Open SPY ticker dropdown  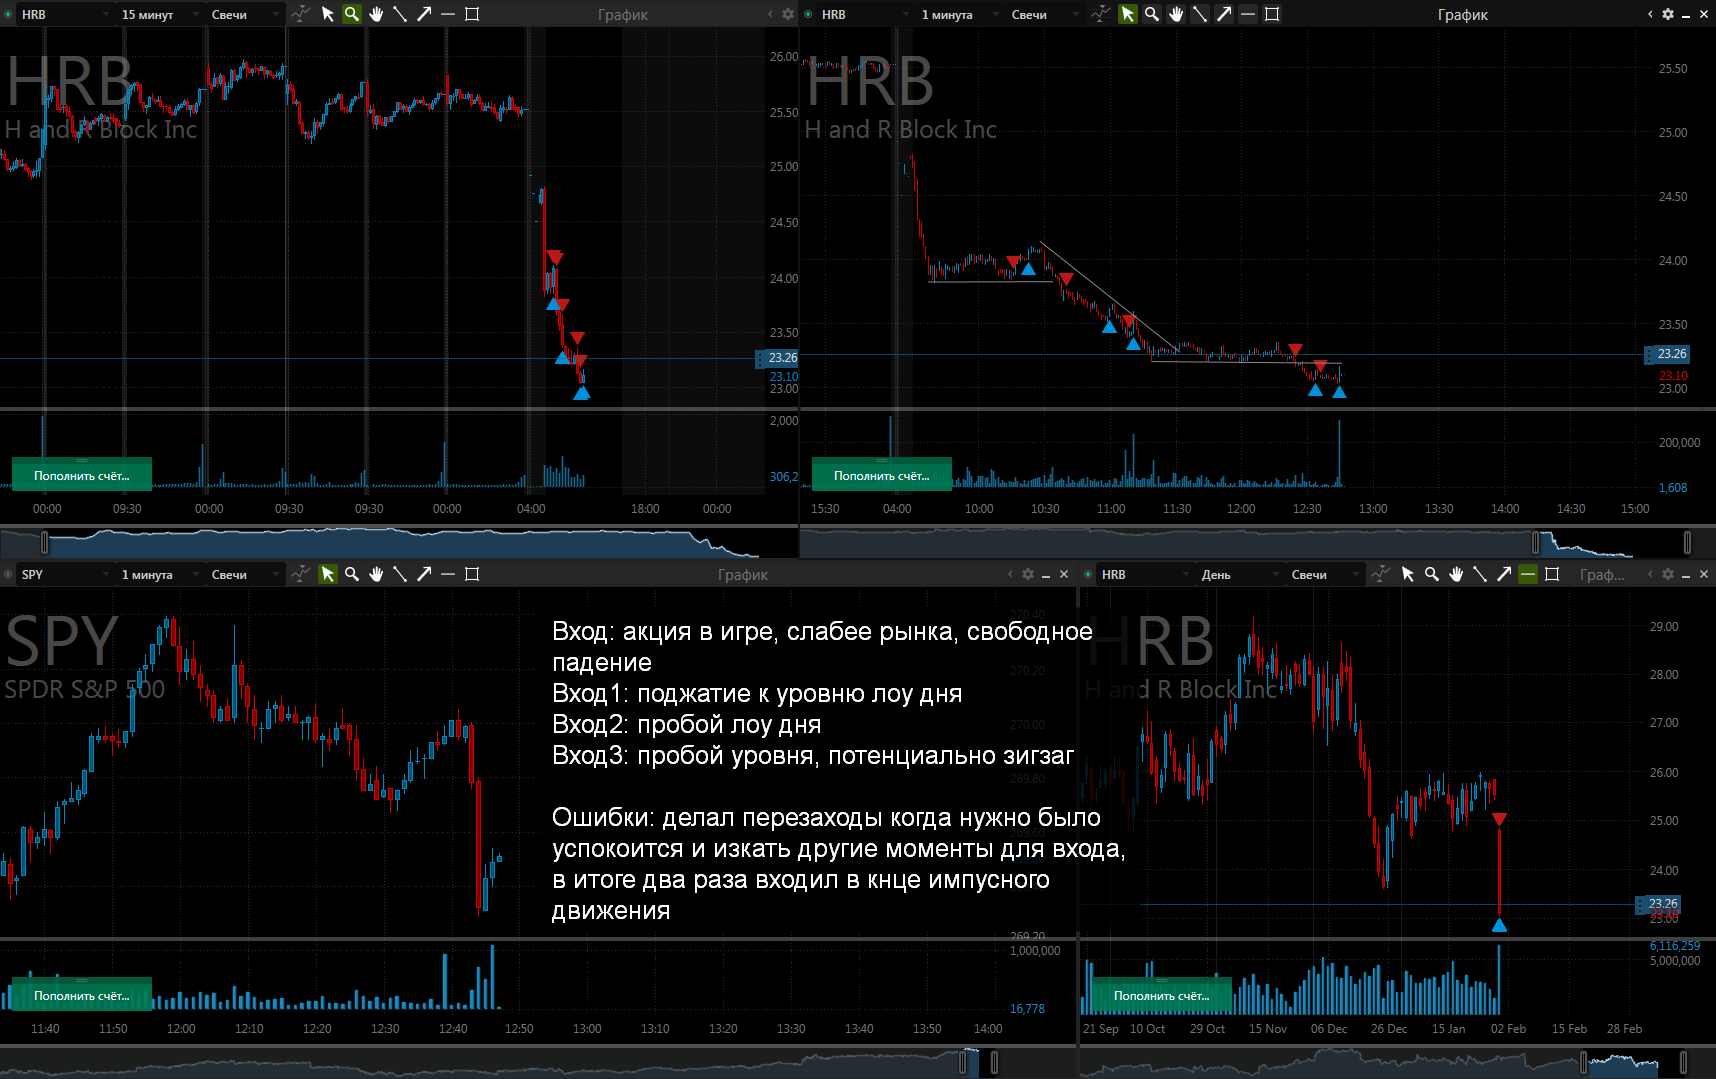pyautogui.click(x=65, y=574)
